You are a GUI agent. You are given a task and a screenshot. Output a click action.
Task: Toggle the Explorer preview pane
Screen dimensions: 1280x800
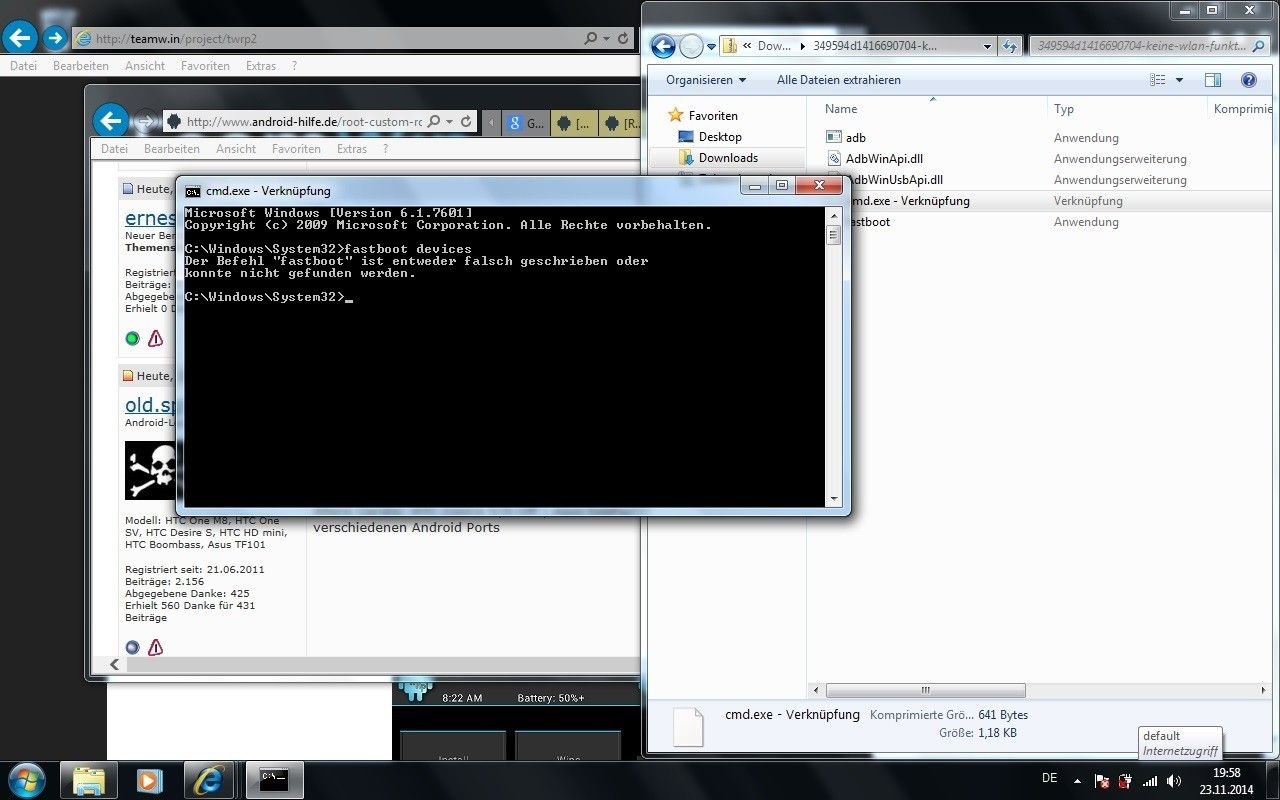[1213, 80]
